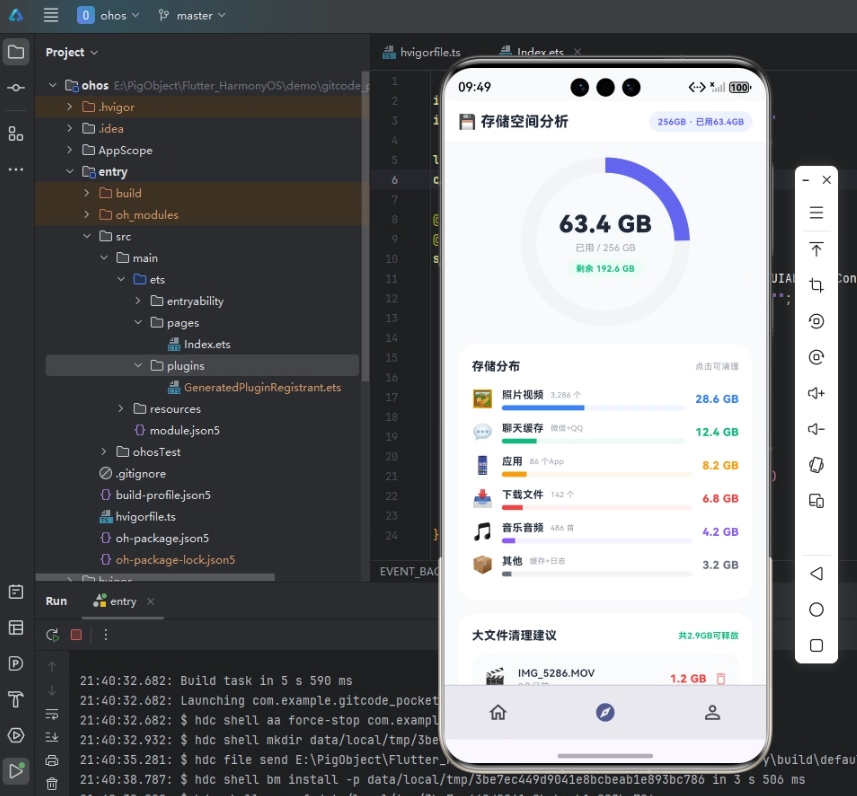Tap emulator back triangle button

click(816, 573)
